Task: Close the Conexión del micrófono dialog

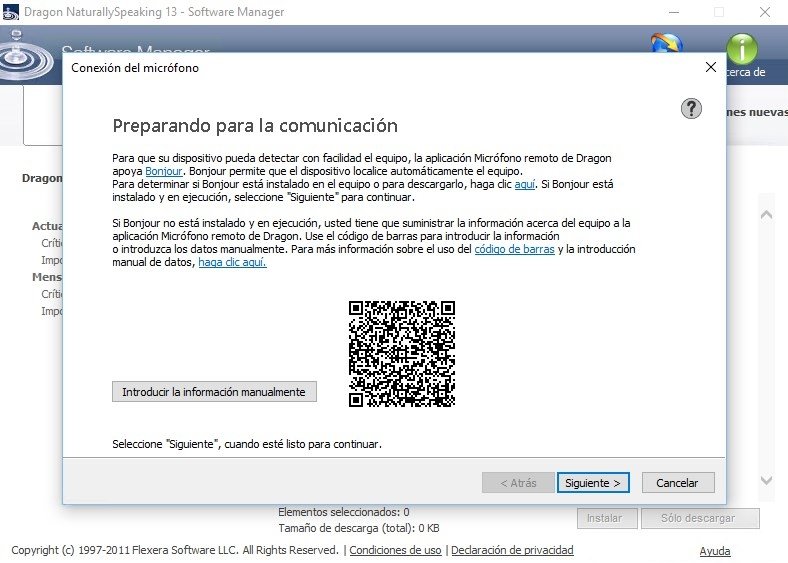Action: click(x=711, y=67)
